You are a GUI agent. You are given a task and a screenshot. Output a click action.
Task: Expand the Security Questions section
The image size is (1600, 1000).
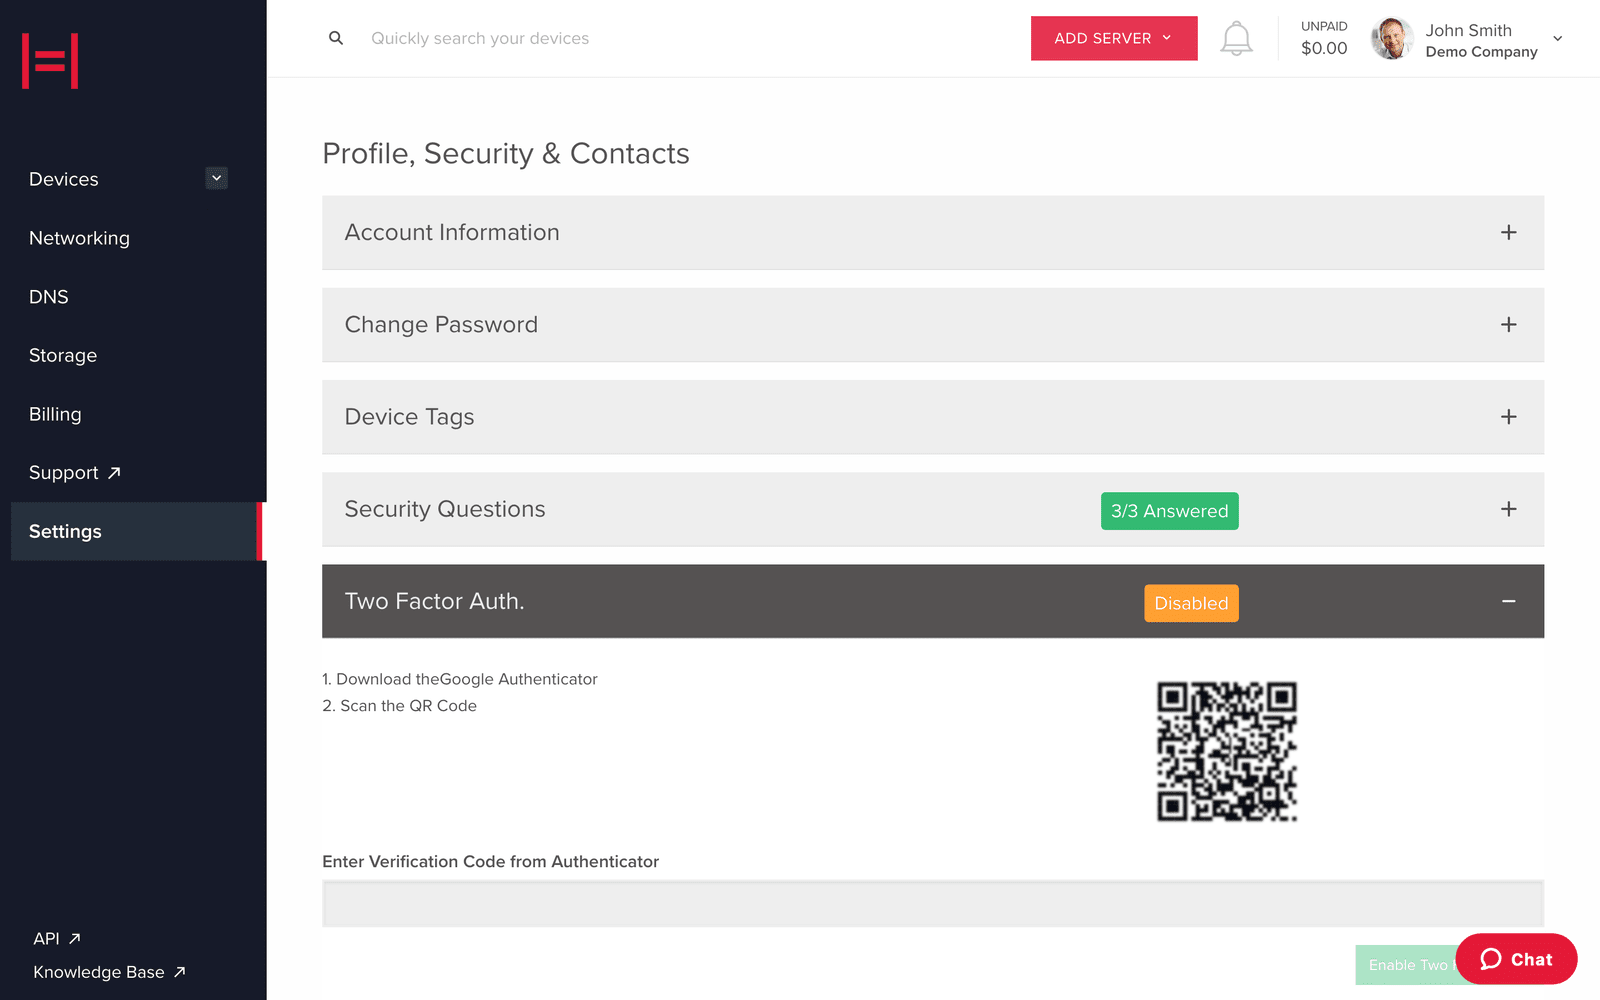point(1508,509)
